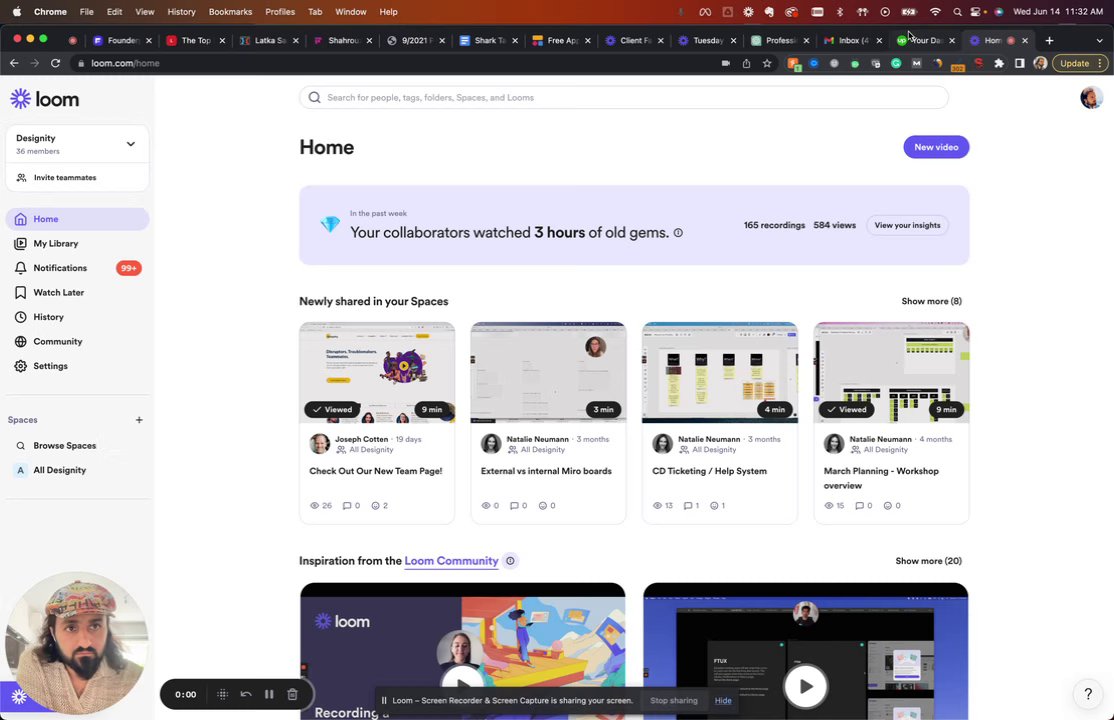
Task: Switch to the Inbox browser tab
Action: 852,41
